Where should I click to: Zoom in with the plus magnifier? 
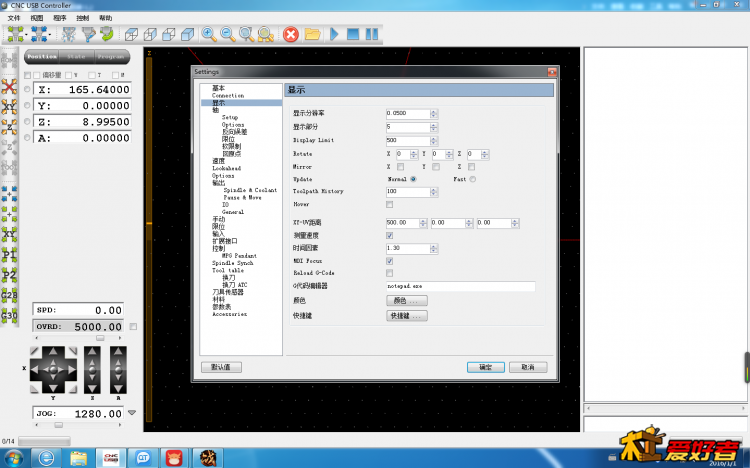coord(209,34)
